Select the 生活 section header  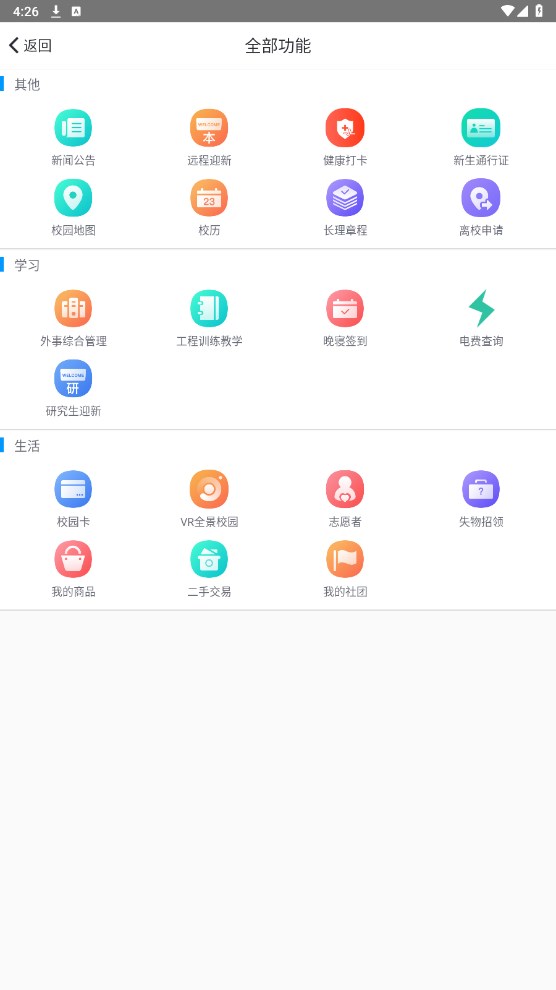tap(27, 446)
